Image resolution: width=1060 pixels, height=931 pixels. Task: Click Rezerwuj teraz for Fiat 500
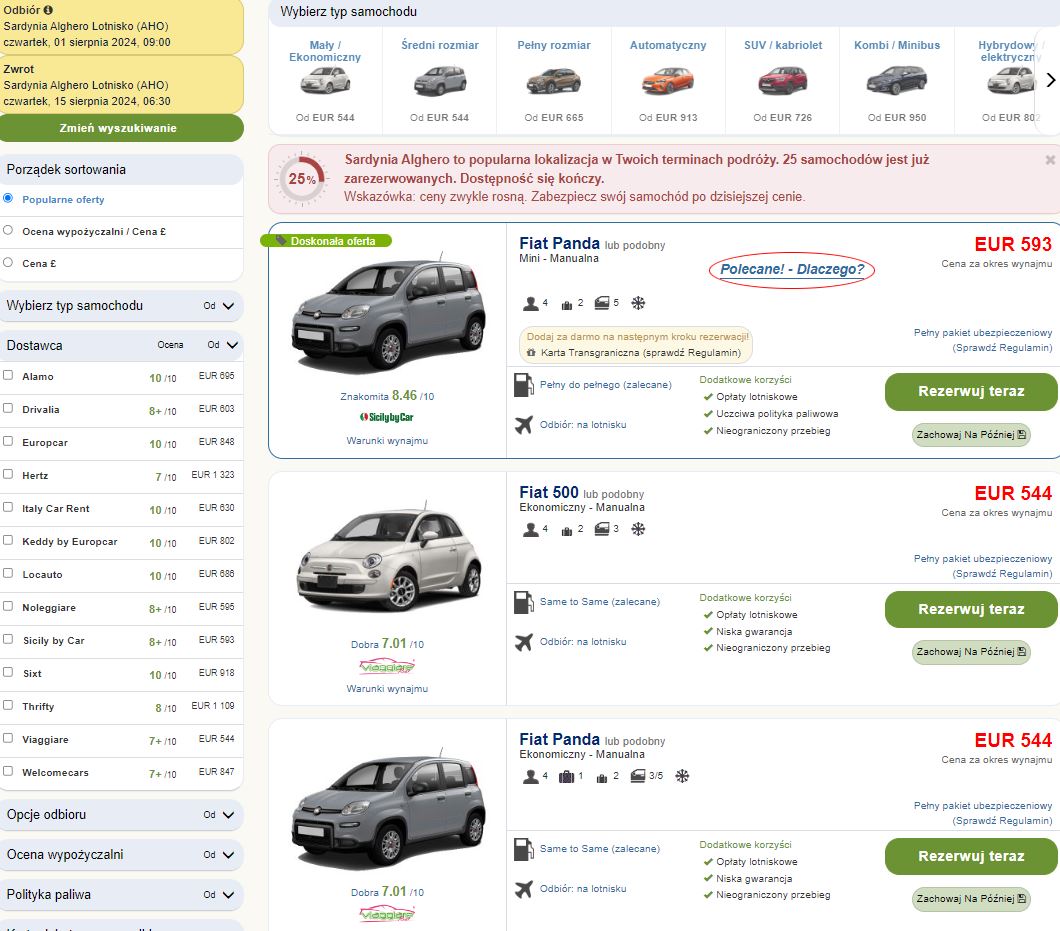tap(971, 609)
